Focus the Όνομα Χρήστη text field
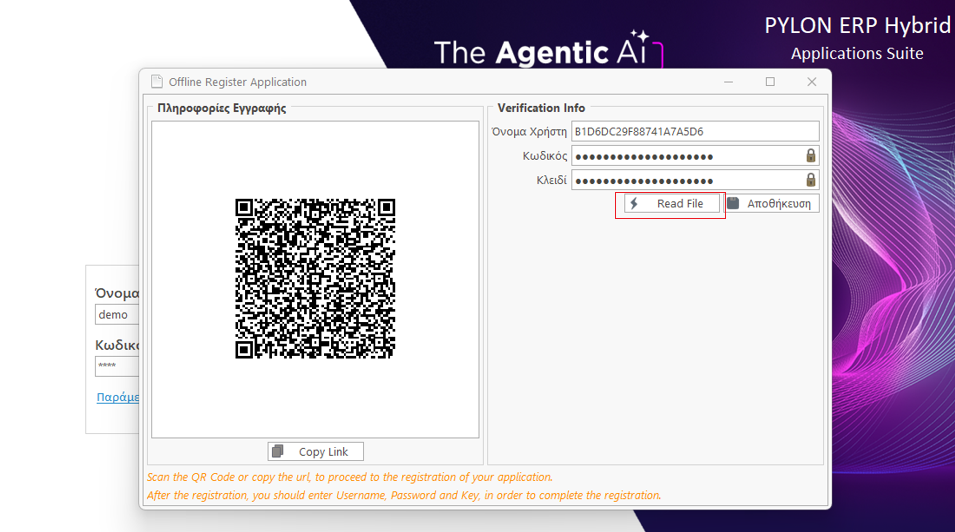Screen dimensions: 955x532 pos(694,132)
